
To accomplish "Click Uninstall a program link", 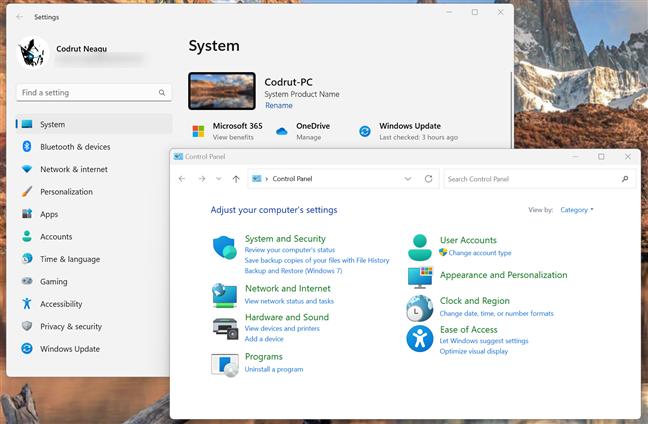I will (x=274, y=369).
